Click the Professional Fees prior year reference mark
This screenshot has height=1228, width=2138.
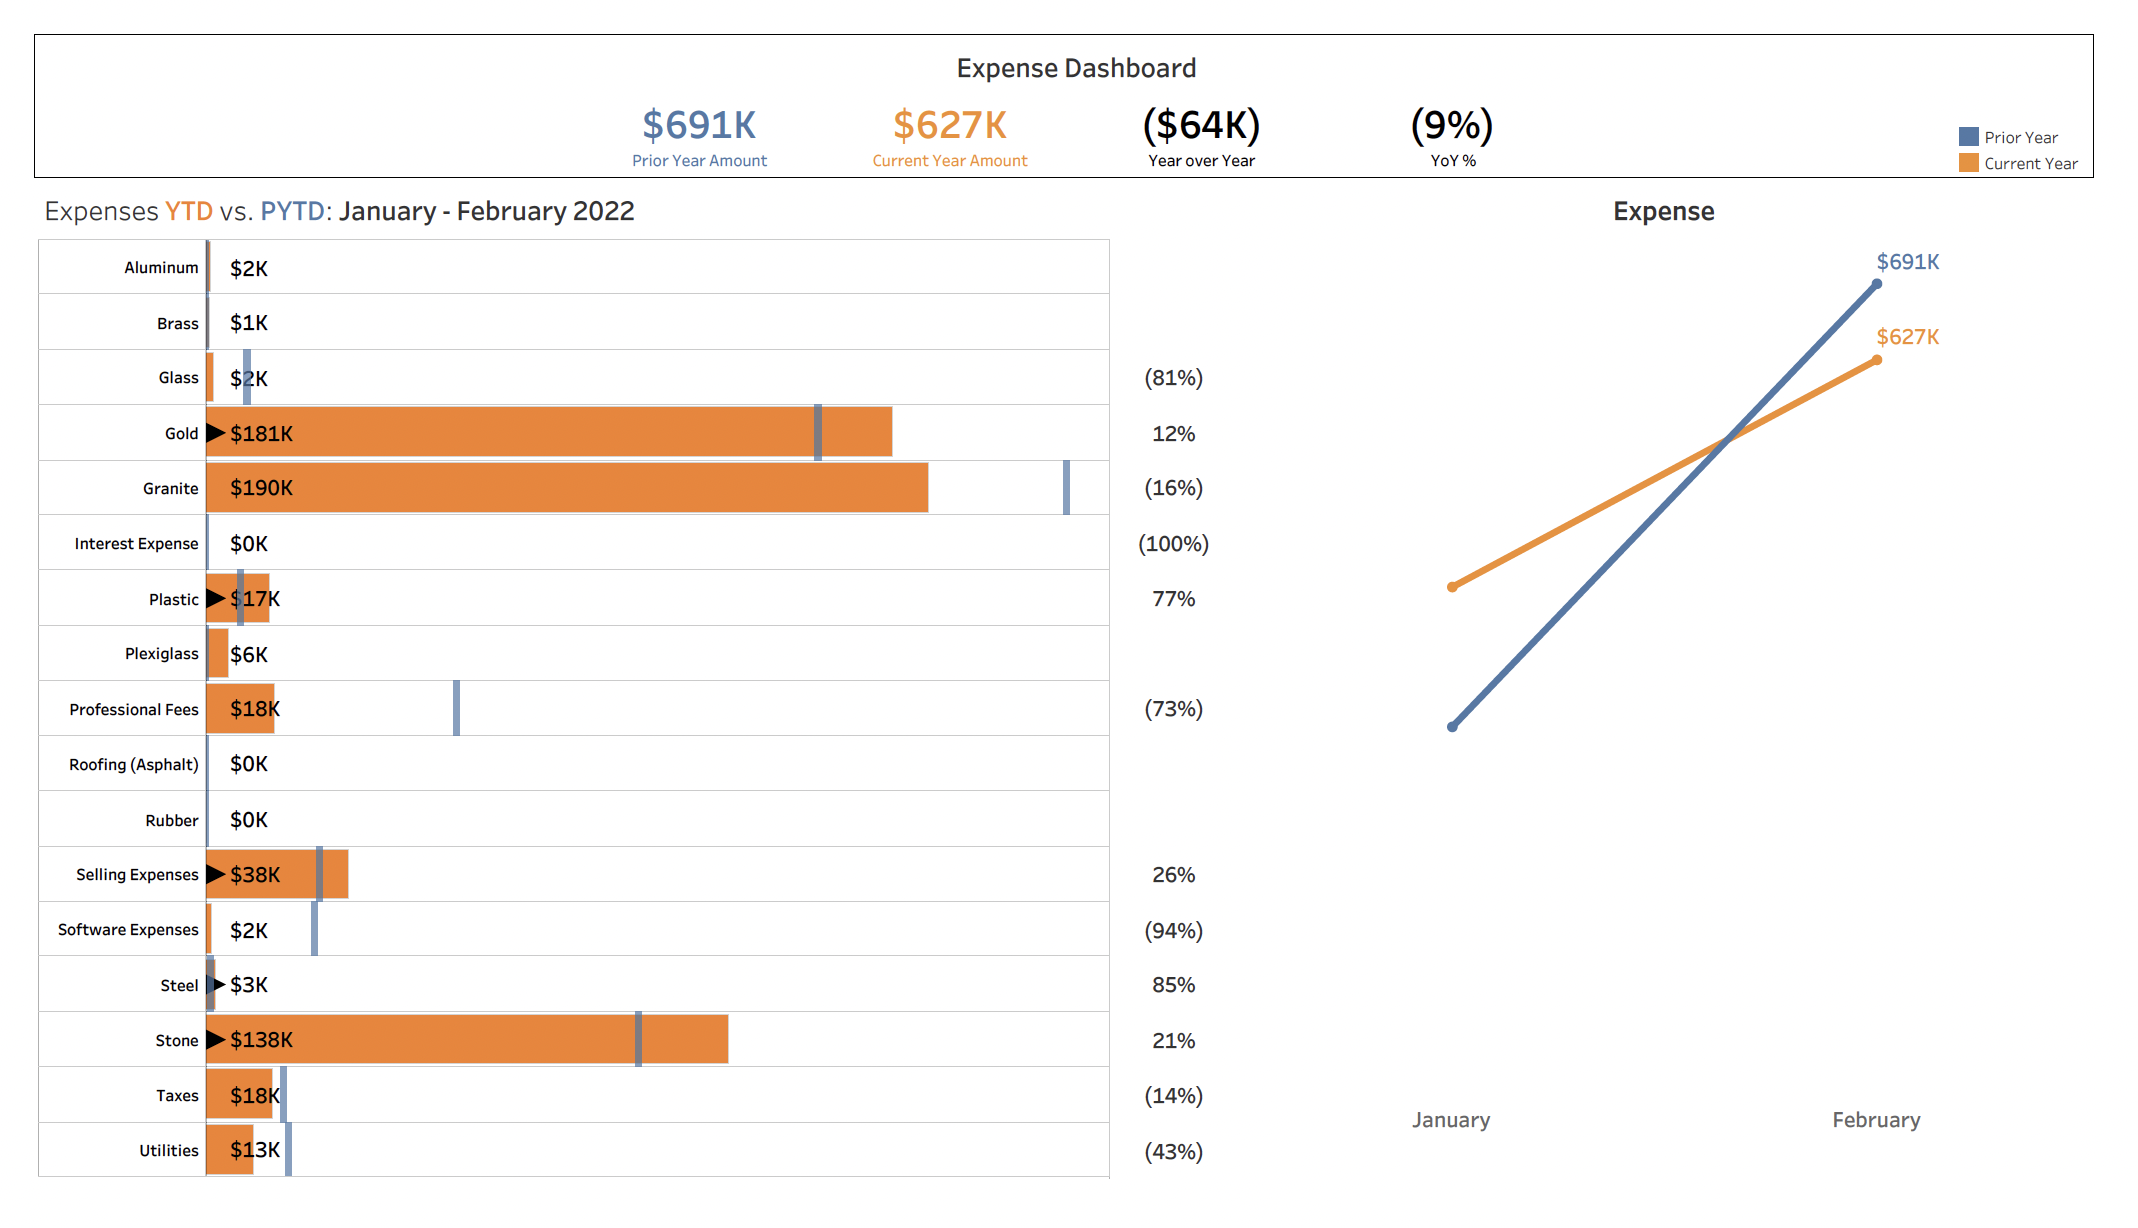click(x=456, y=708)
